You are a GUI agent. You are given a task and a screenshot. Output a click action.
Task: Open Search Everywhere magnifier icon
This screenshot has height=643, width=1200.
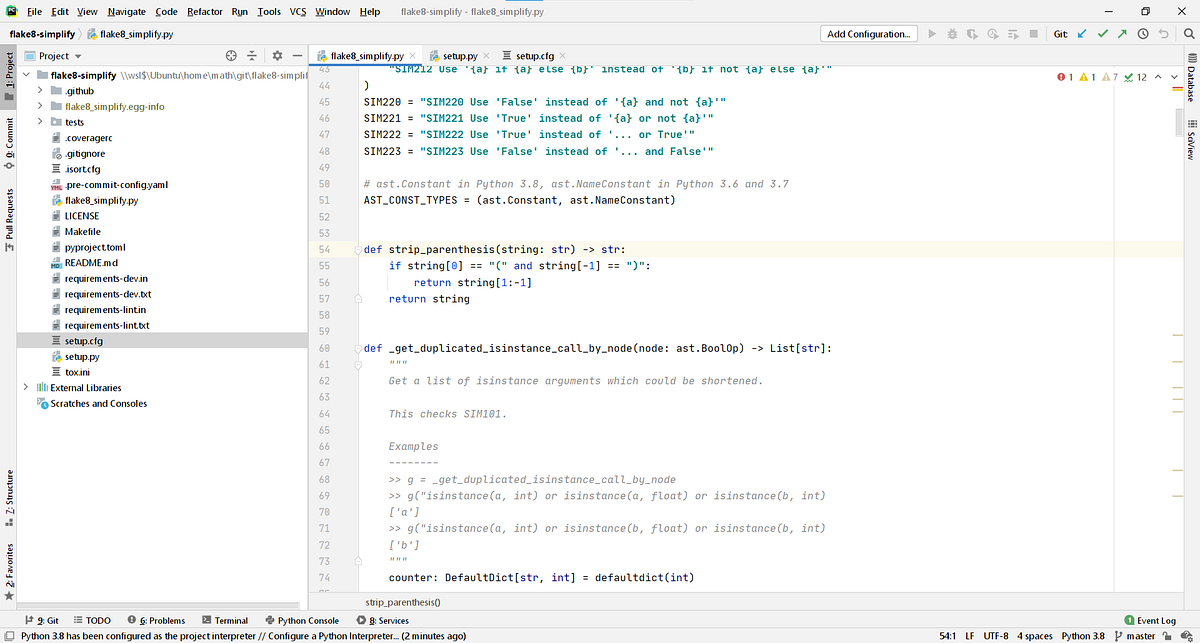pyautogui.click(x=1188, y=34)
